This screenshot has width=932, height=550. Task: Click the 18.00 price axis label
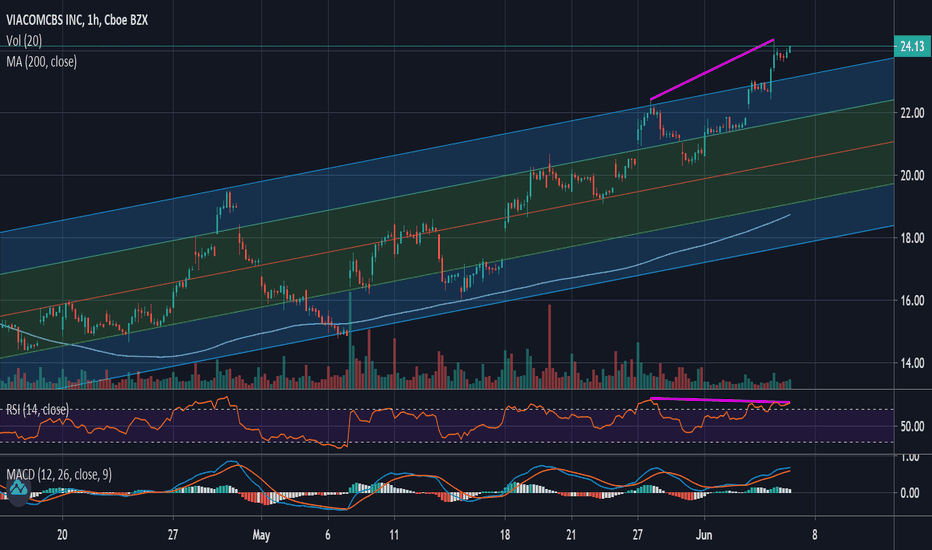[912, 238]
